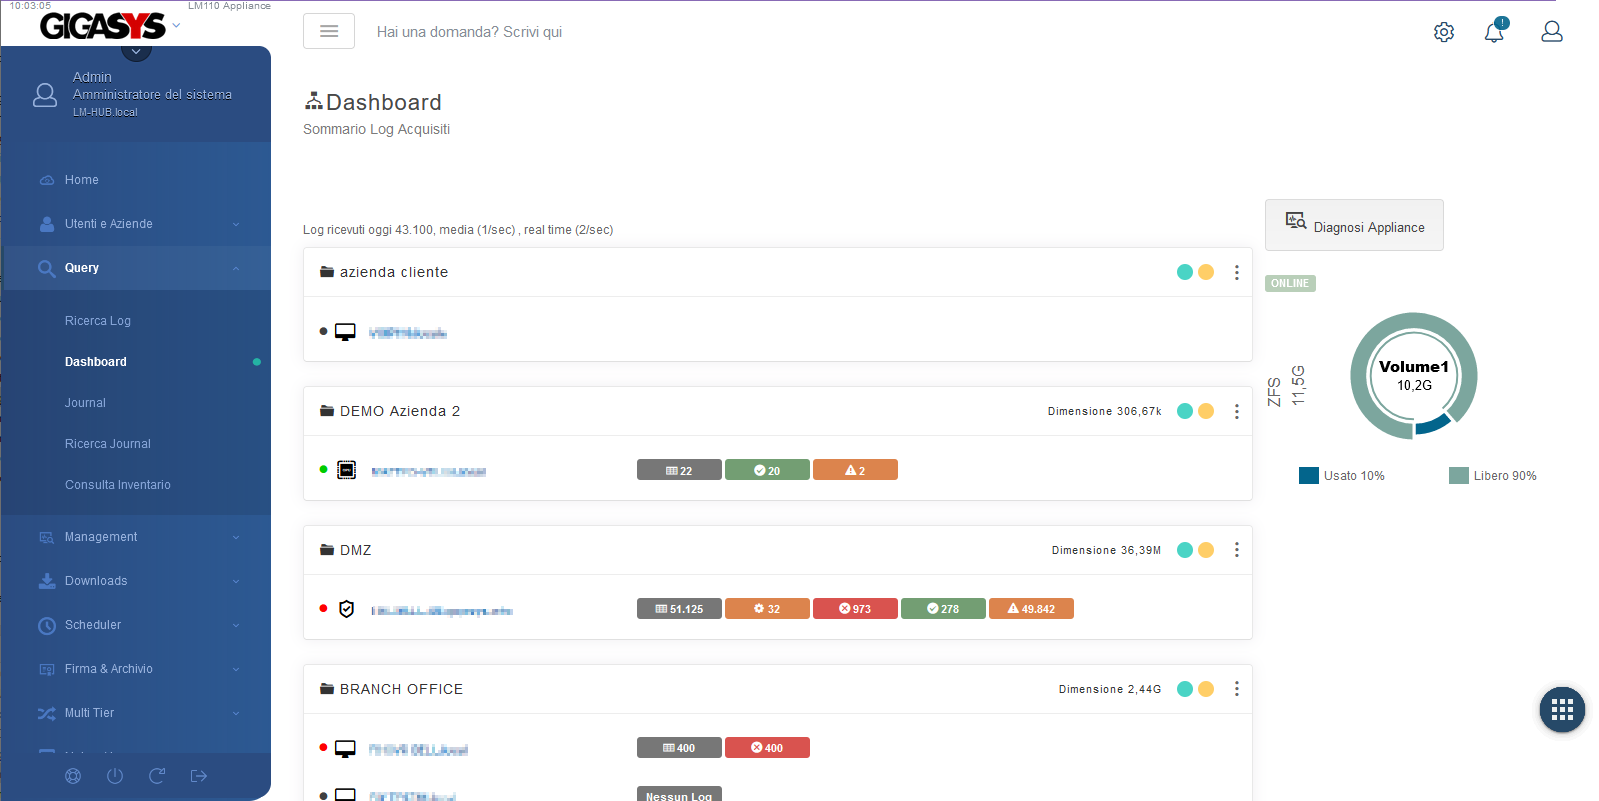This screenshot has width=1599, height=801.
Task: Click the folder icon beside BRANCH OFFICE
Action: click(326, 689)
